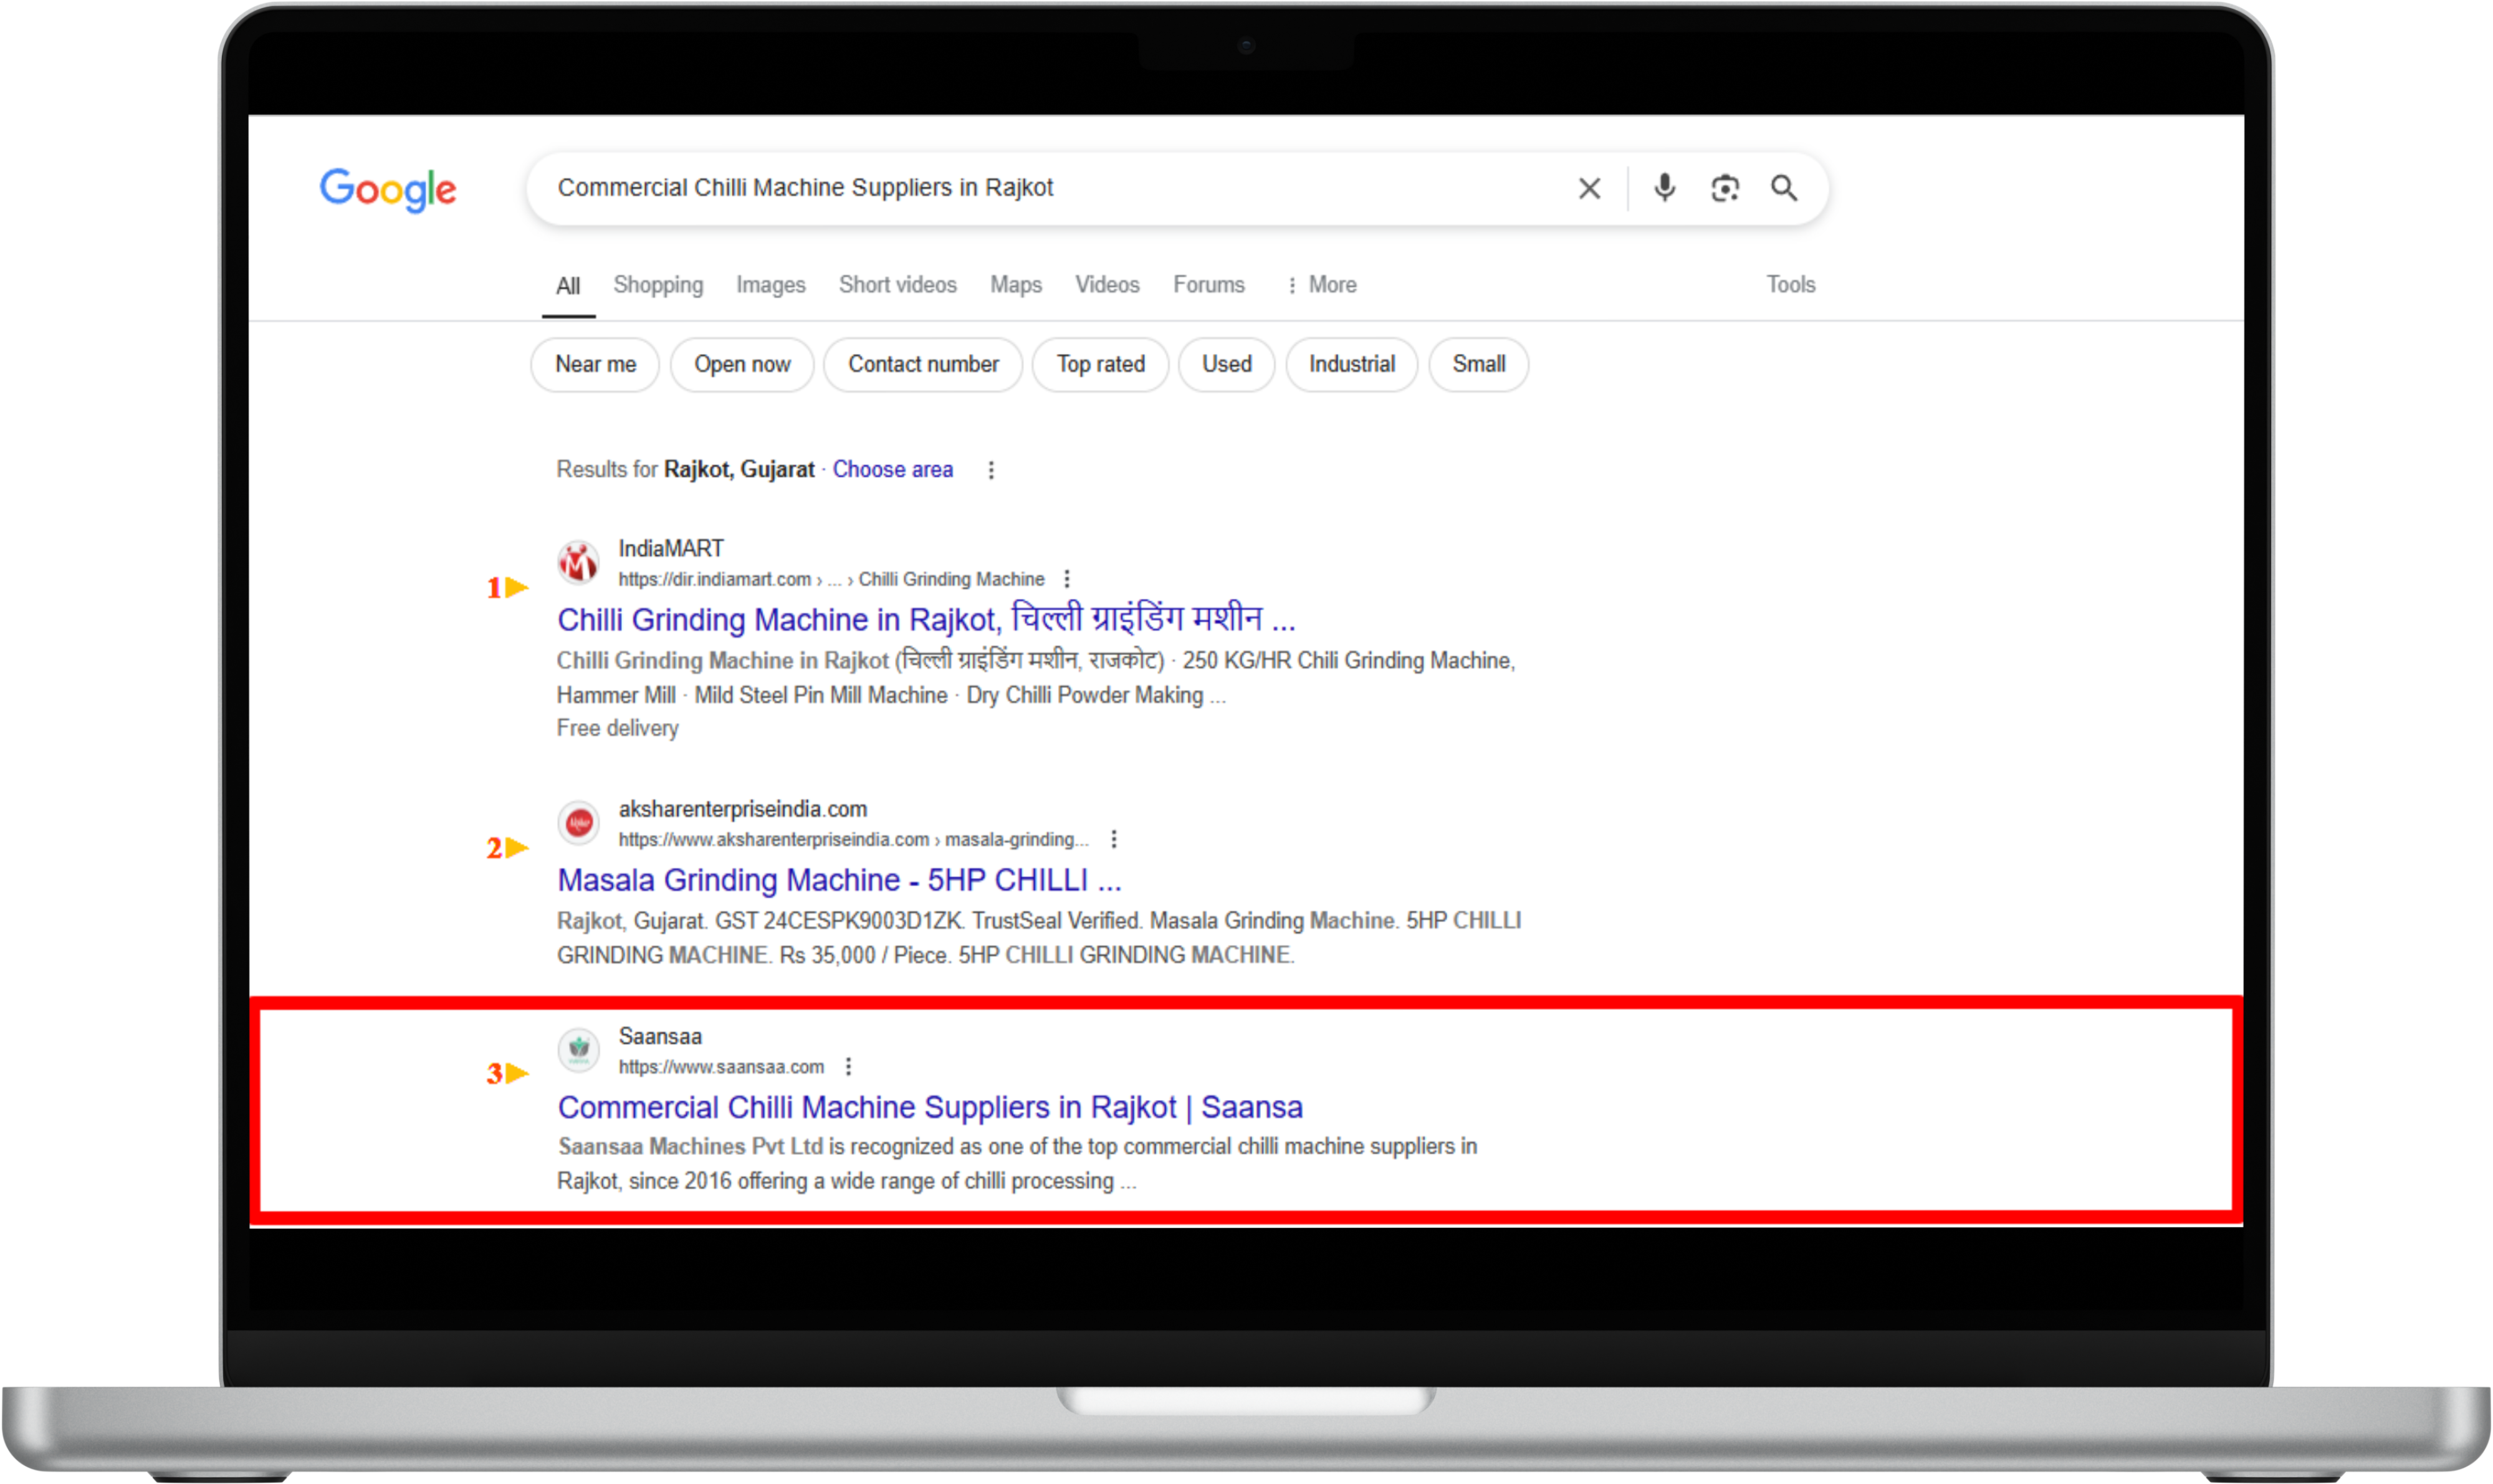
Task: Switch to the Images tab
Action: tap(770, 285)
